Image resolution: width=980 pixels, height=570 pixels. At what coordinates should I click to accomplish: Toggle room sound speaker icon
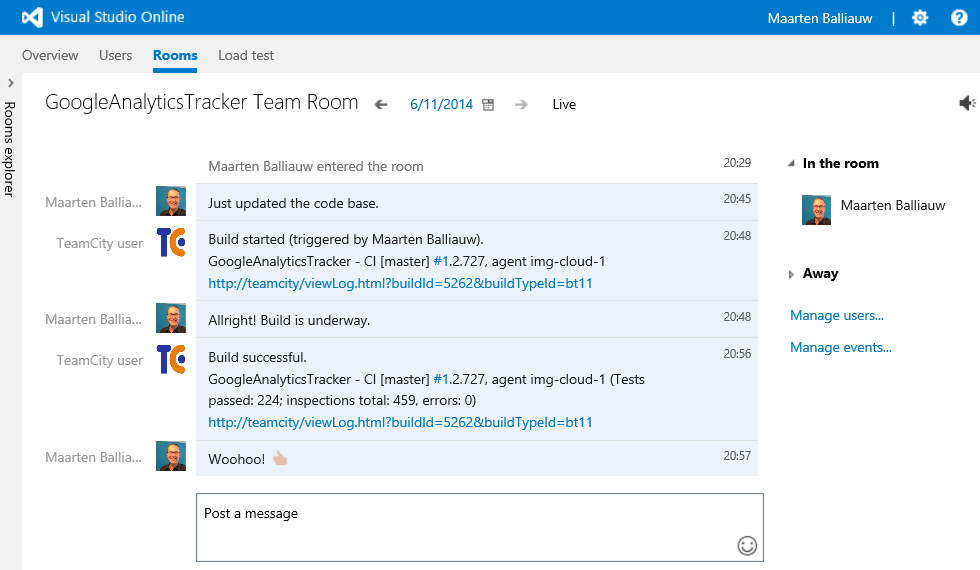coord(967,102)
